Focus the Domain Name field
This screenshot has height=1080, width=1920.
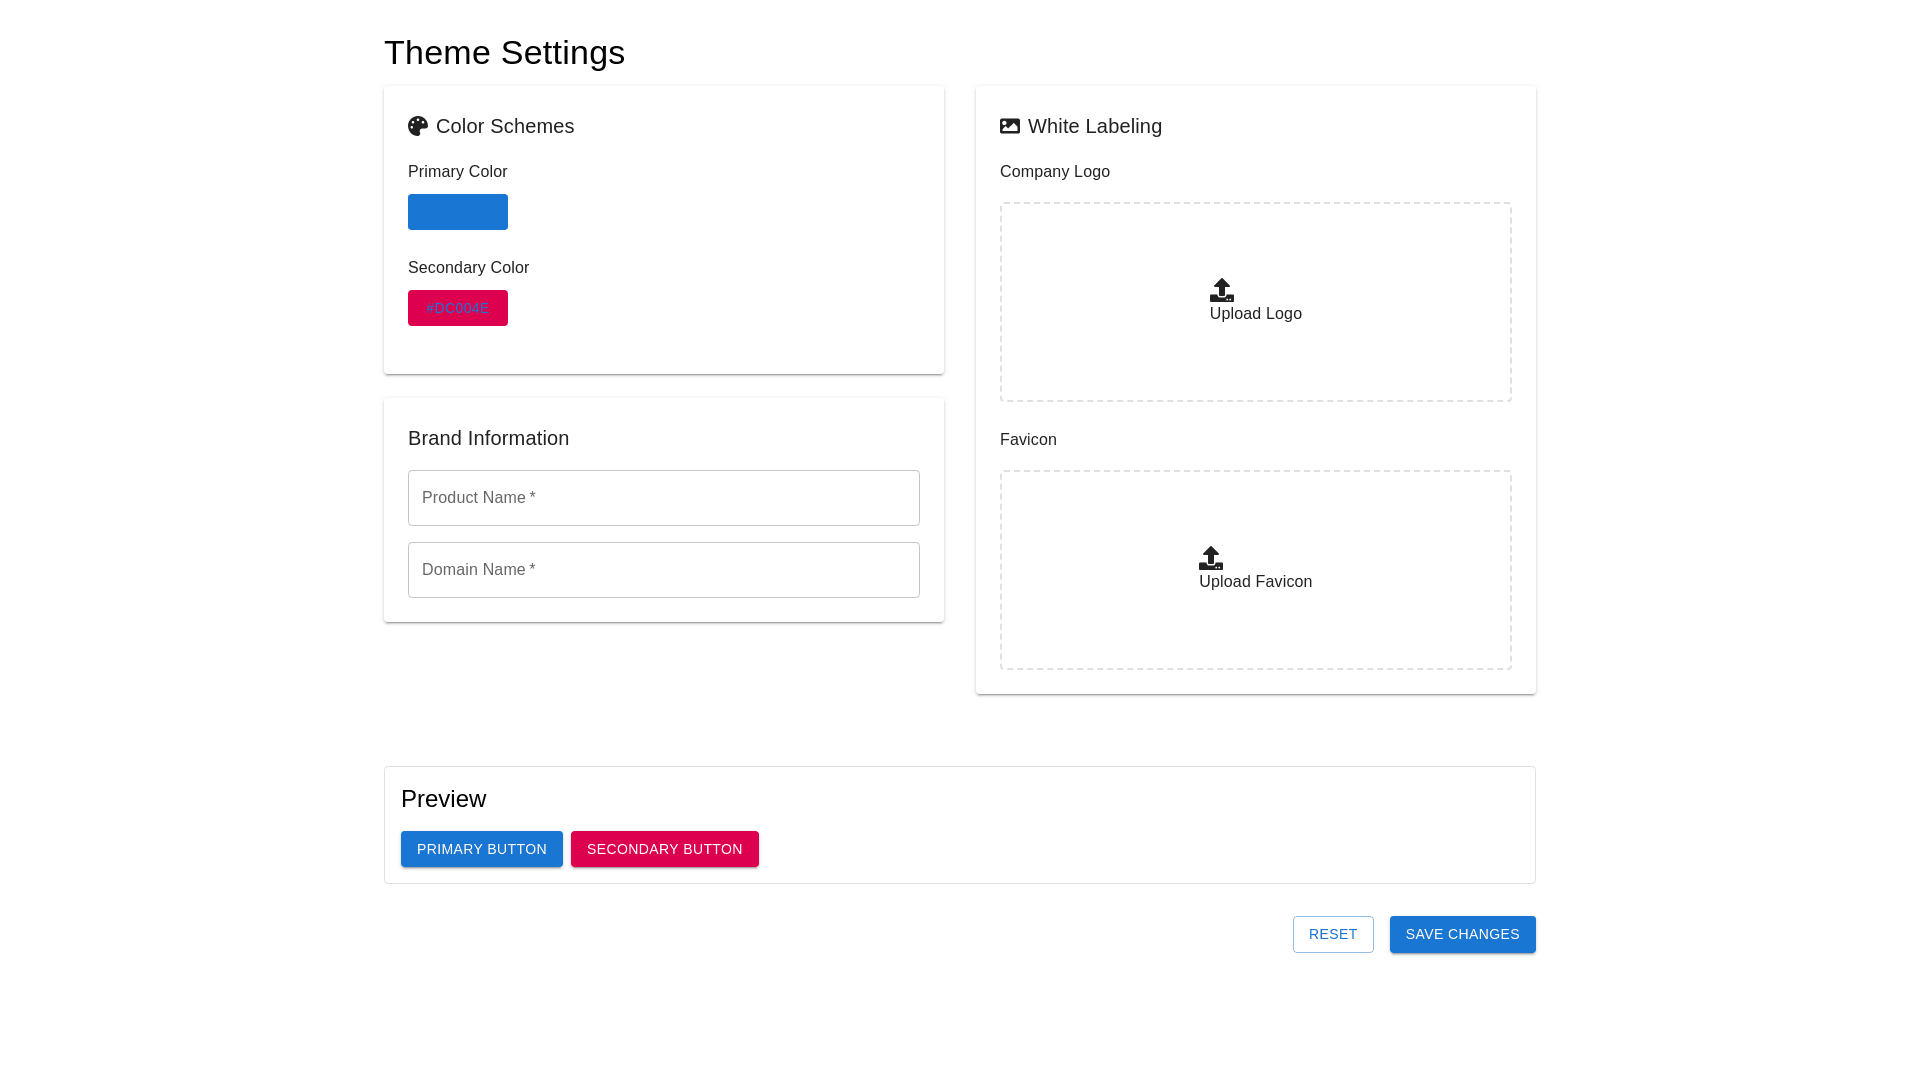tap(664, 570)
